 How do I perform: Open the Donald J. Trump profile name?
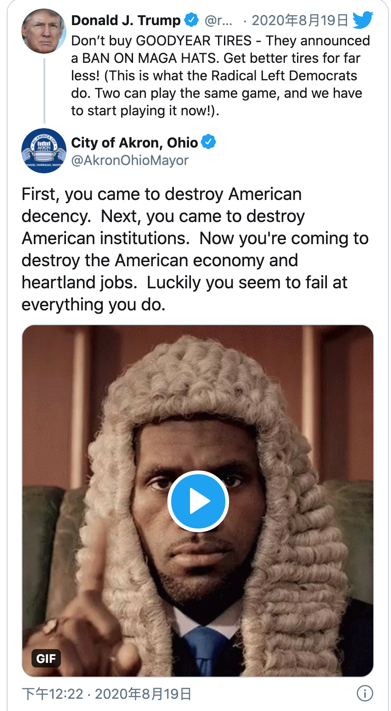[126, 20]
